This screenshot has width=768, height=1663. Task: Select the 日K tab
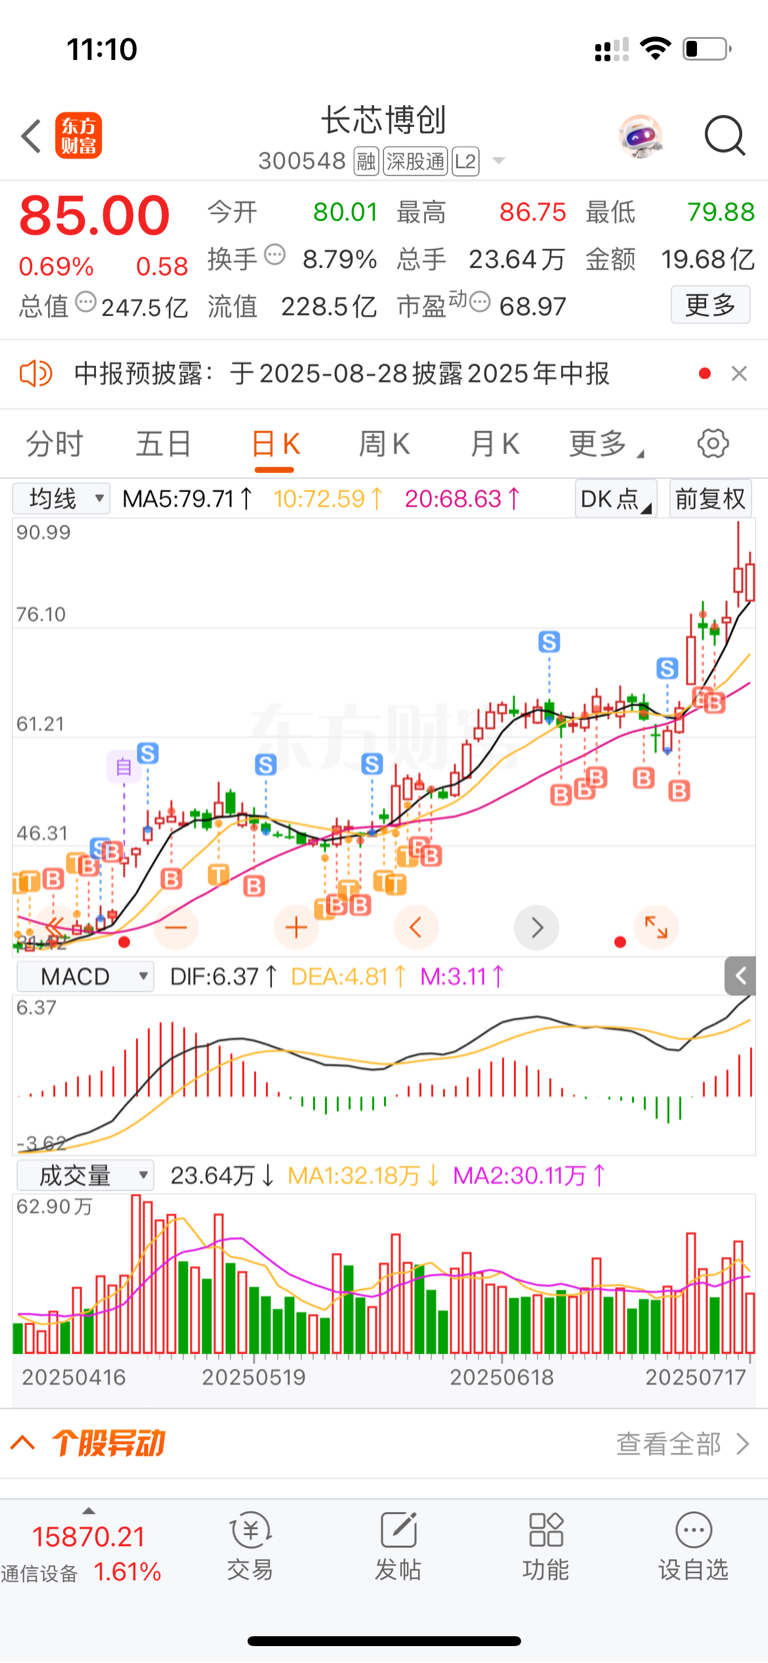pos(275,443)
